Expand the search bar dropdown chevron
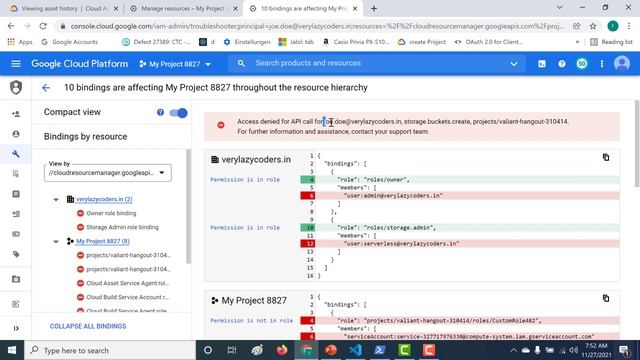640x360 pixels. (514, 64)
